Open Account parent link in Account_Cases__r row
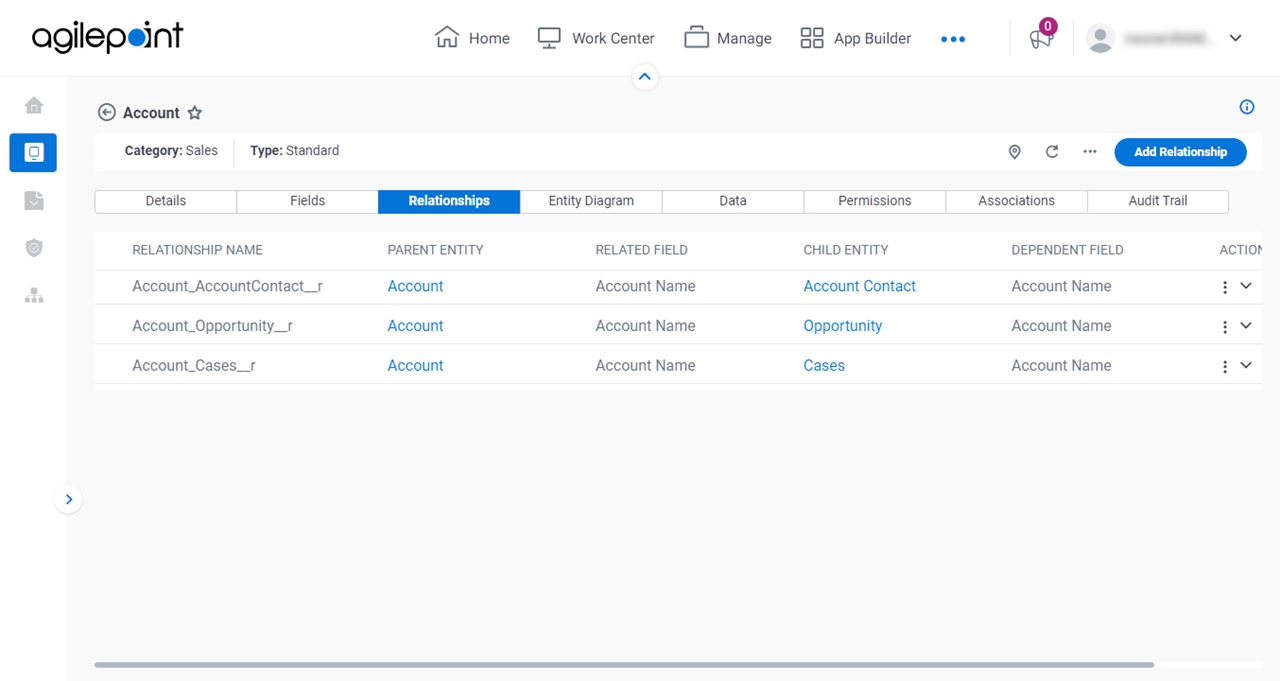The image size is (1280, 681). click(415, 366)
